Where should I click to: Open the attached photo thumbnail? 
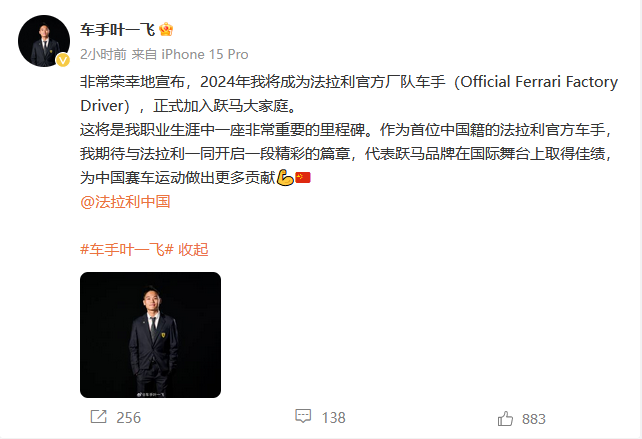(x=150, y=335)
